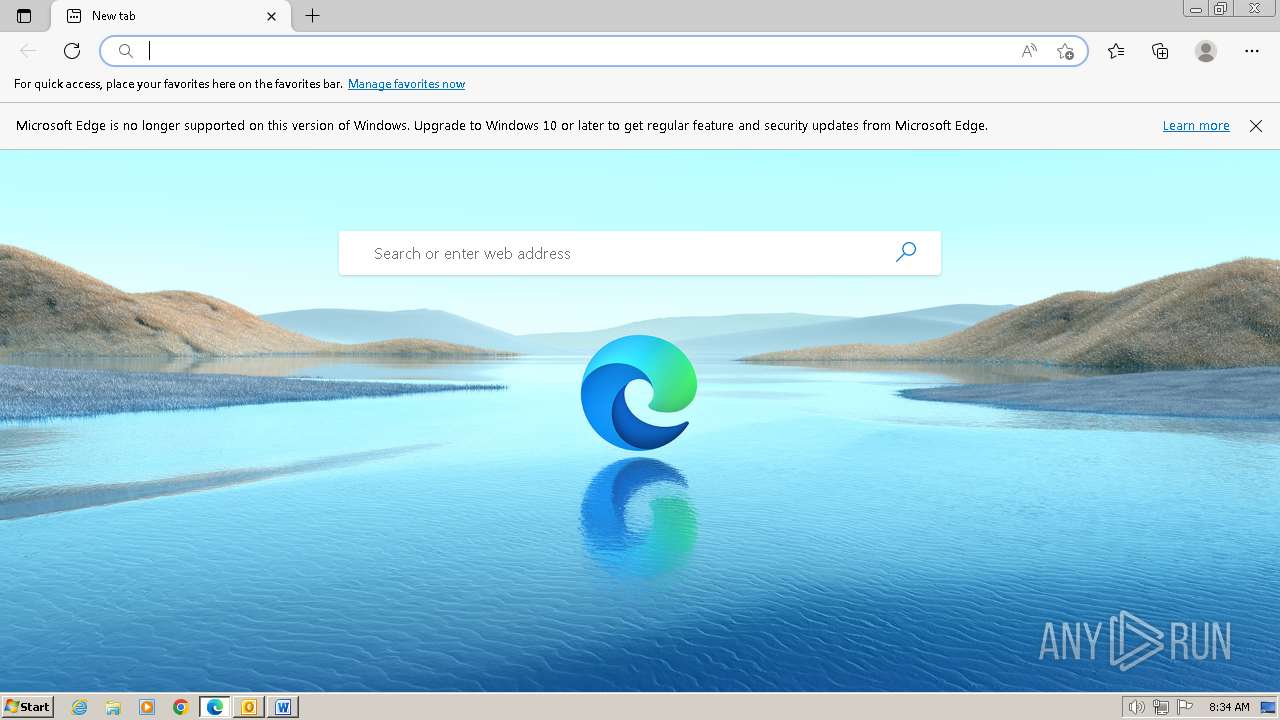Viewport: 1280px width, 720px height.
Task: Dismiss the Edge unsupported notification
Action: (1256, 126)
